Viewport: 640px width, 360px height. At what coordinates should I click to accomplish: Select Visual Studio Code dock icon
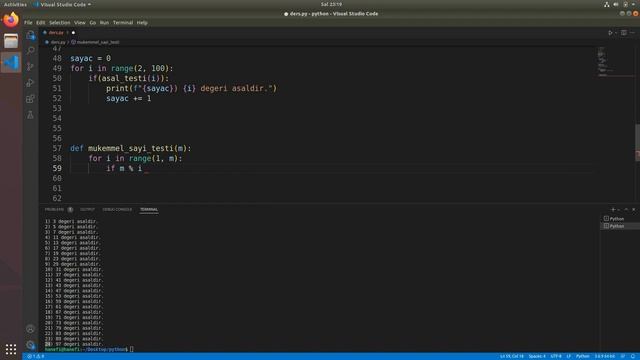[11, 62]
